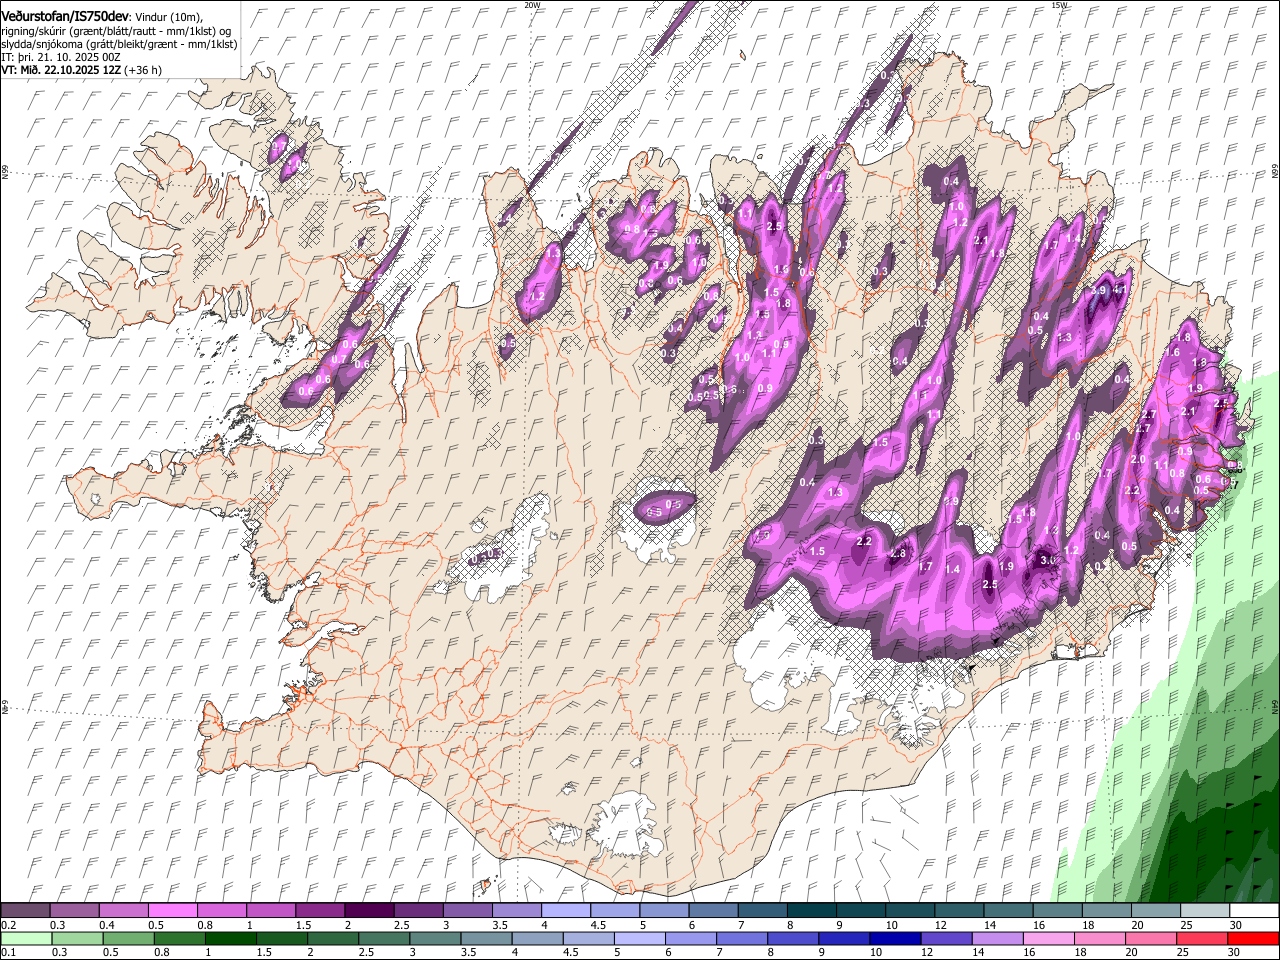The height and width of the screenshot is (960, 1280).
Task: Pick the top-row legend swatch starting at 12
Action: pyautogui.click(x=958, y=911)
